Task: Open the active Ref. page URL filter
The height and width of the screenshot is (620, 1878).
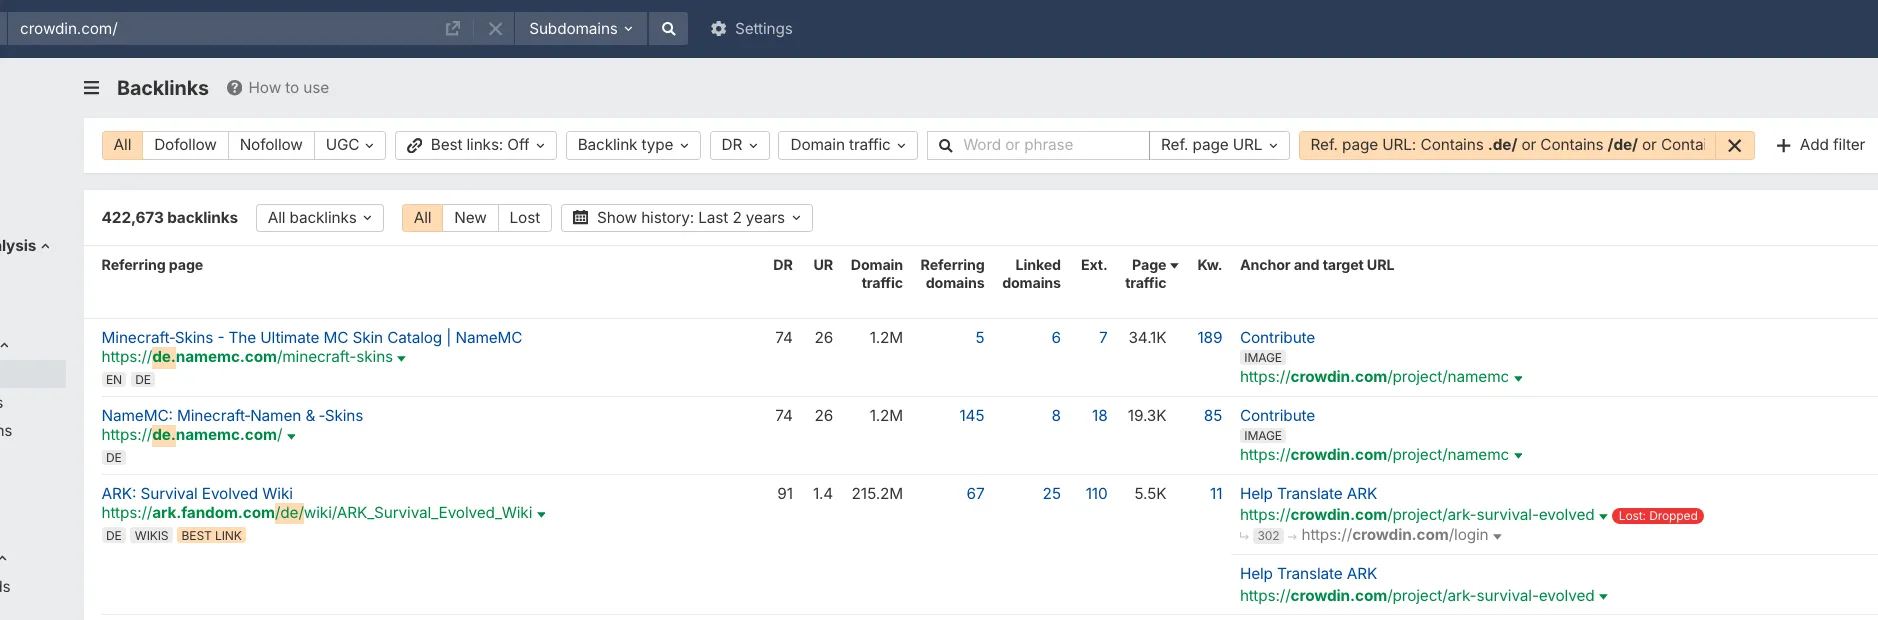Action: pyautogui.click(x=1507, y=145)
